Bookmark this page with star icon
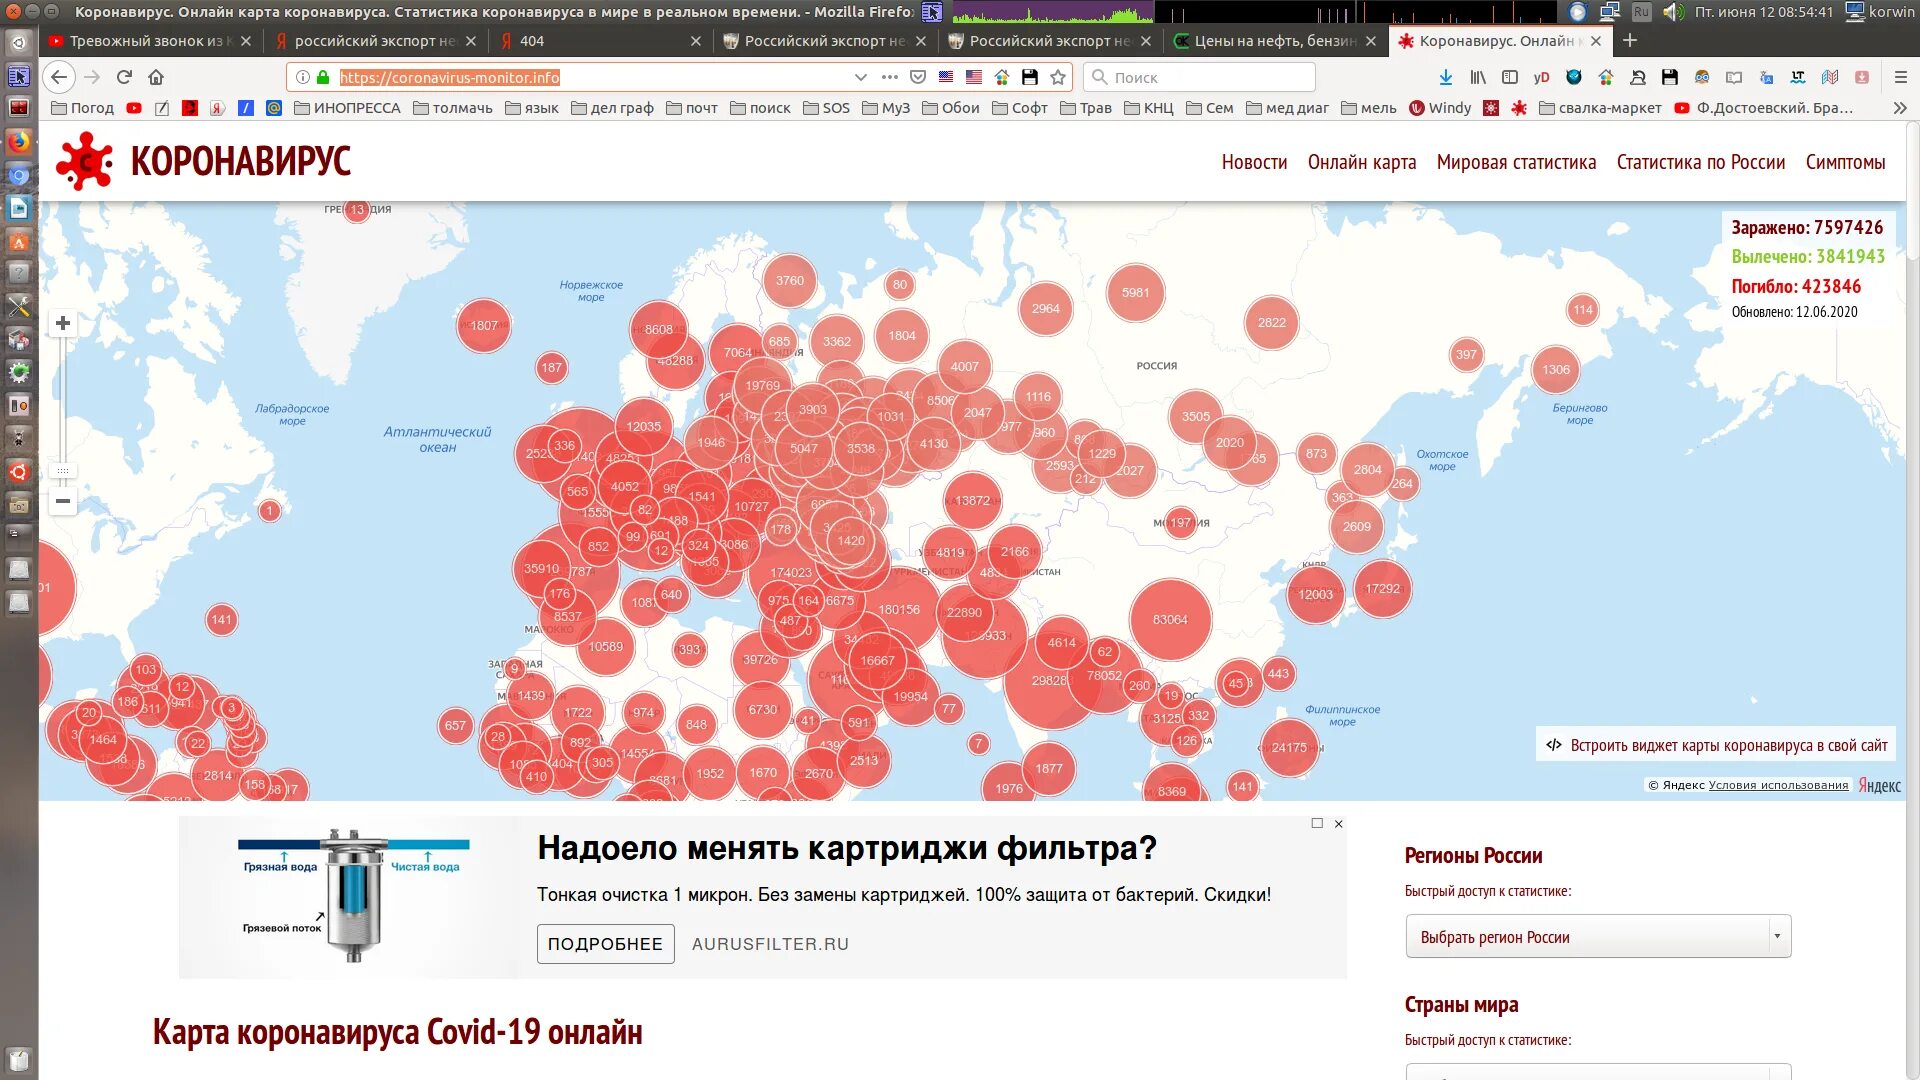1920x1080 pixels. (1058, 77)
